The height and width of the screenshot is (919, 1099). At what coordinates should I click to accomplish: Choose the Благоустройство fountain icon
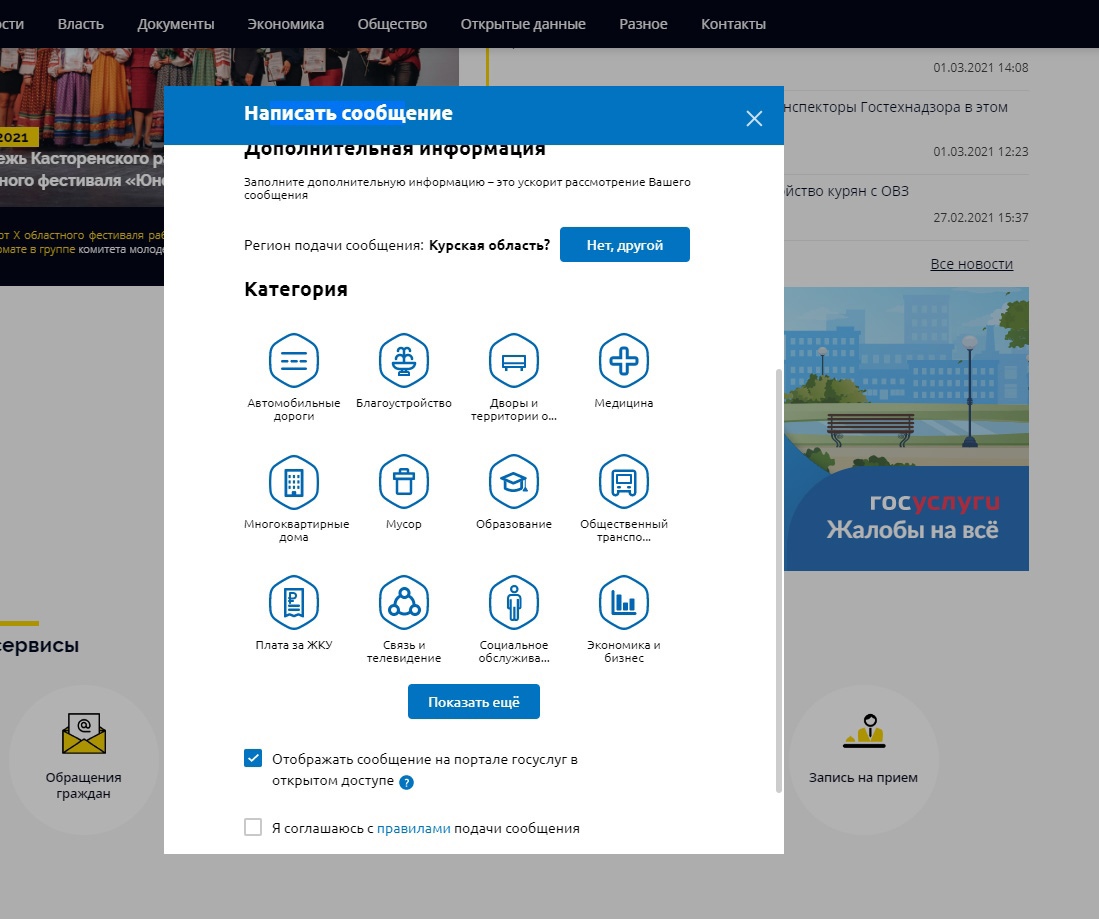point(403,361)
